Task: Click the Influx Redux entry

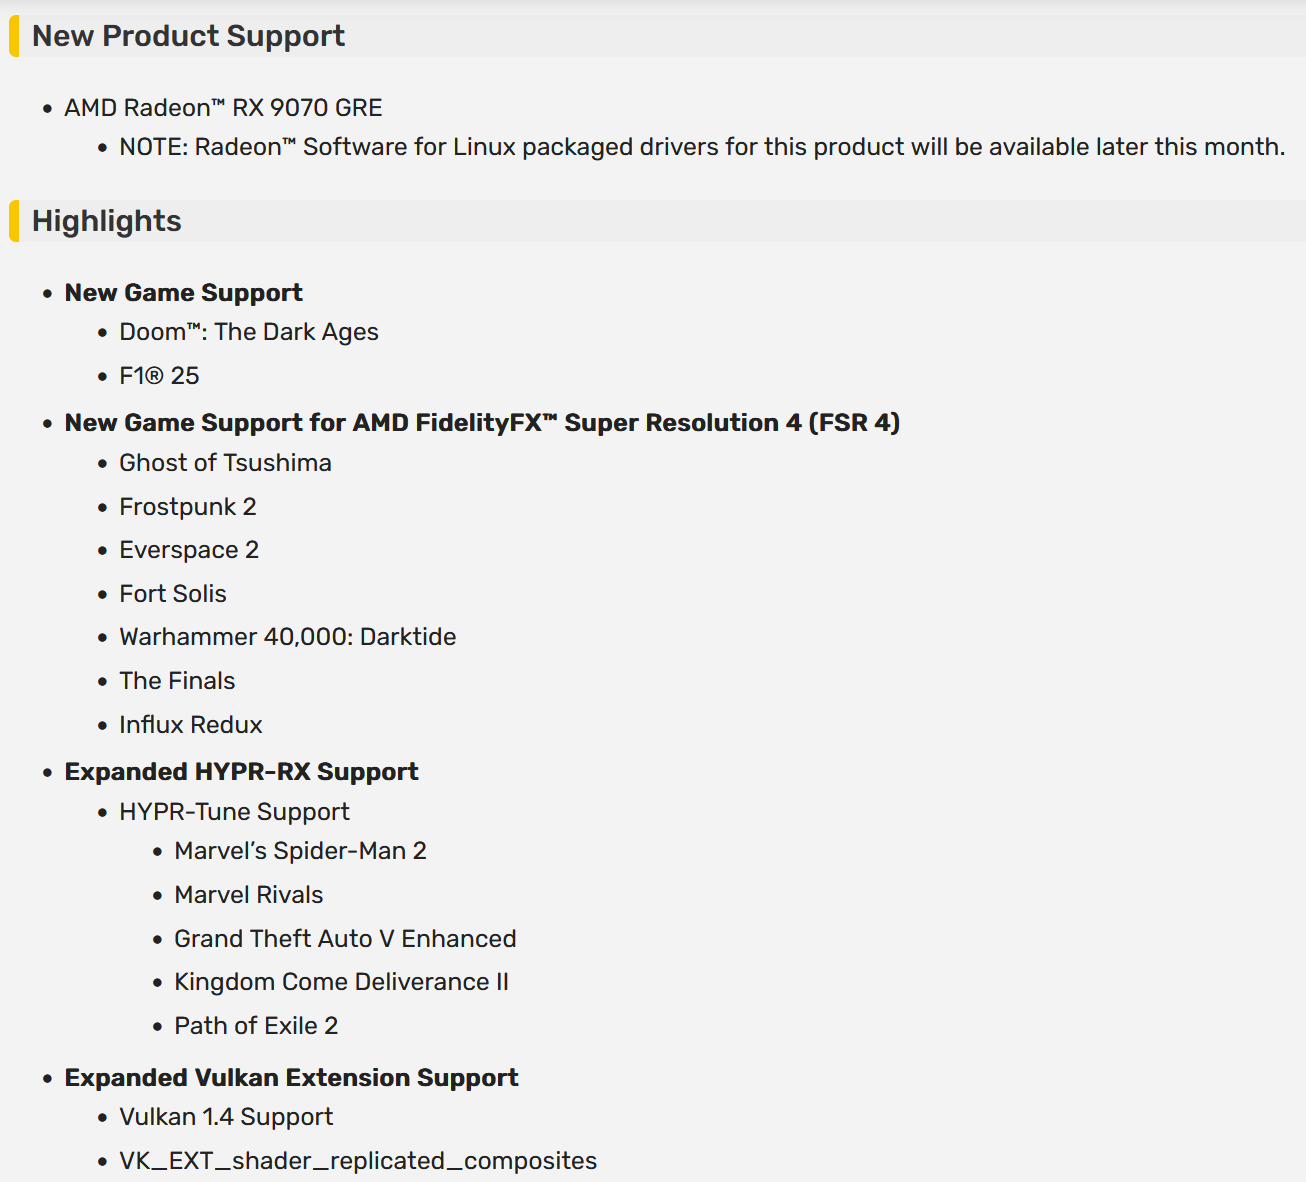Action: [191, 725]
